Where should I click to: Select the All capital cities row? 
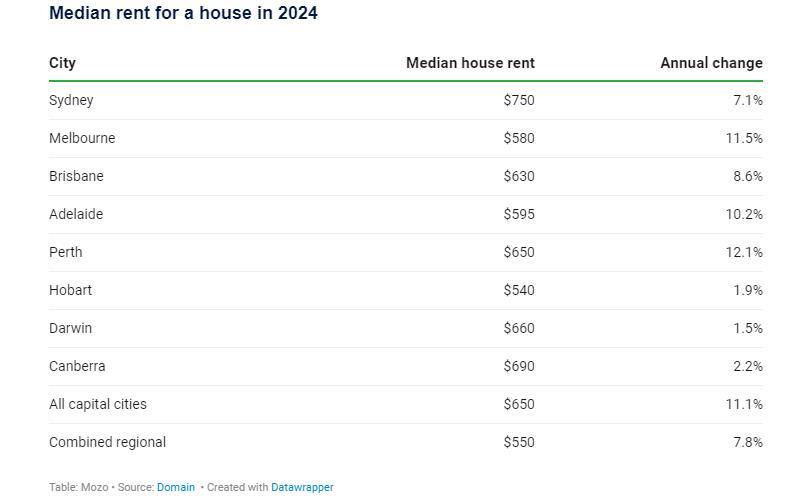tap(406, 405)
